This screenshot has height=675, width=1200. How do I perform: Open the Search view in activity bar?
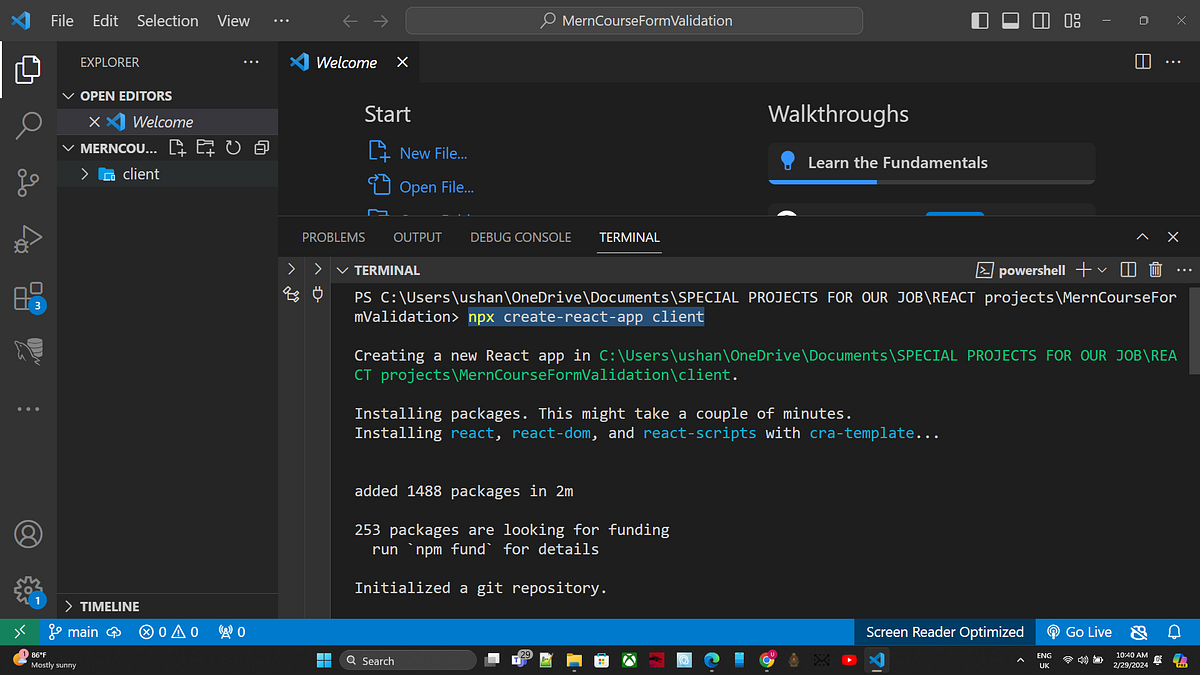tap(28, 126)
